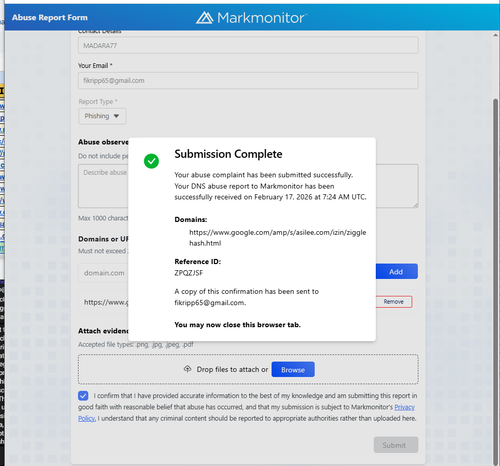This screenshot has height=466, width=500.
Task: Click the Reference ID label
Action: pyautogui.click(x=198, y=262)
